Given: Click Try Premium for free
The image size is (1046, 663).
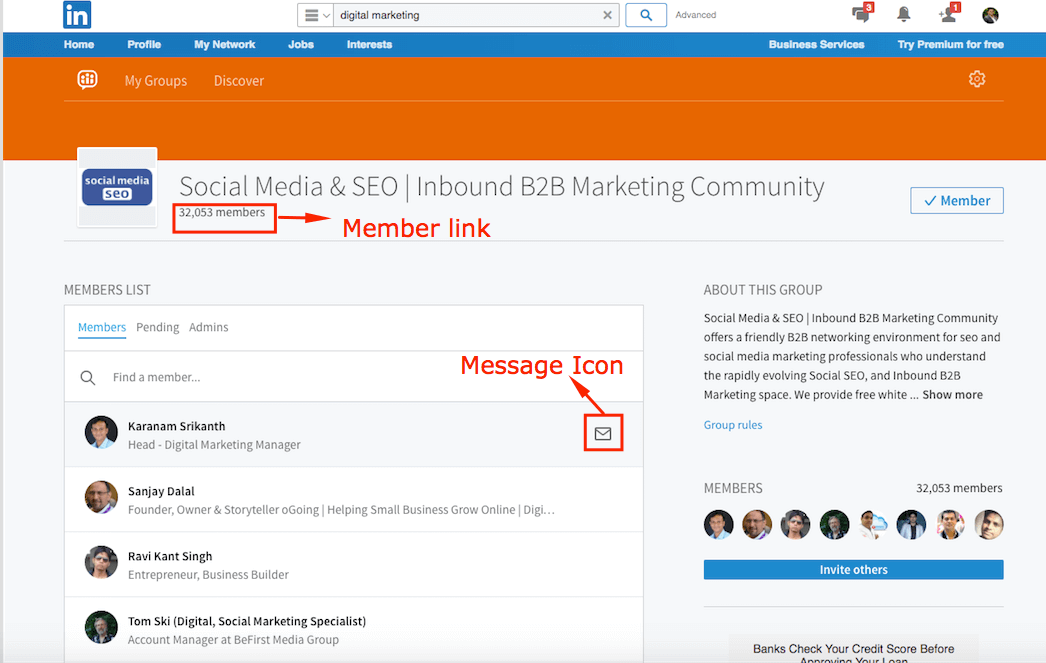Looking at the screenshot, I should (x=951, y=45).
